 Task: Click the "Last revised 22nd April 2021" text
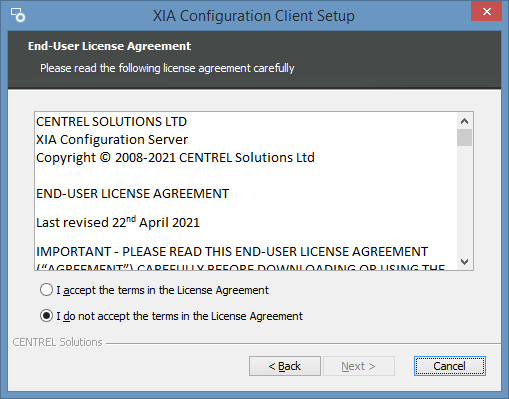(118, 222)
